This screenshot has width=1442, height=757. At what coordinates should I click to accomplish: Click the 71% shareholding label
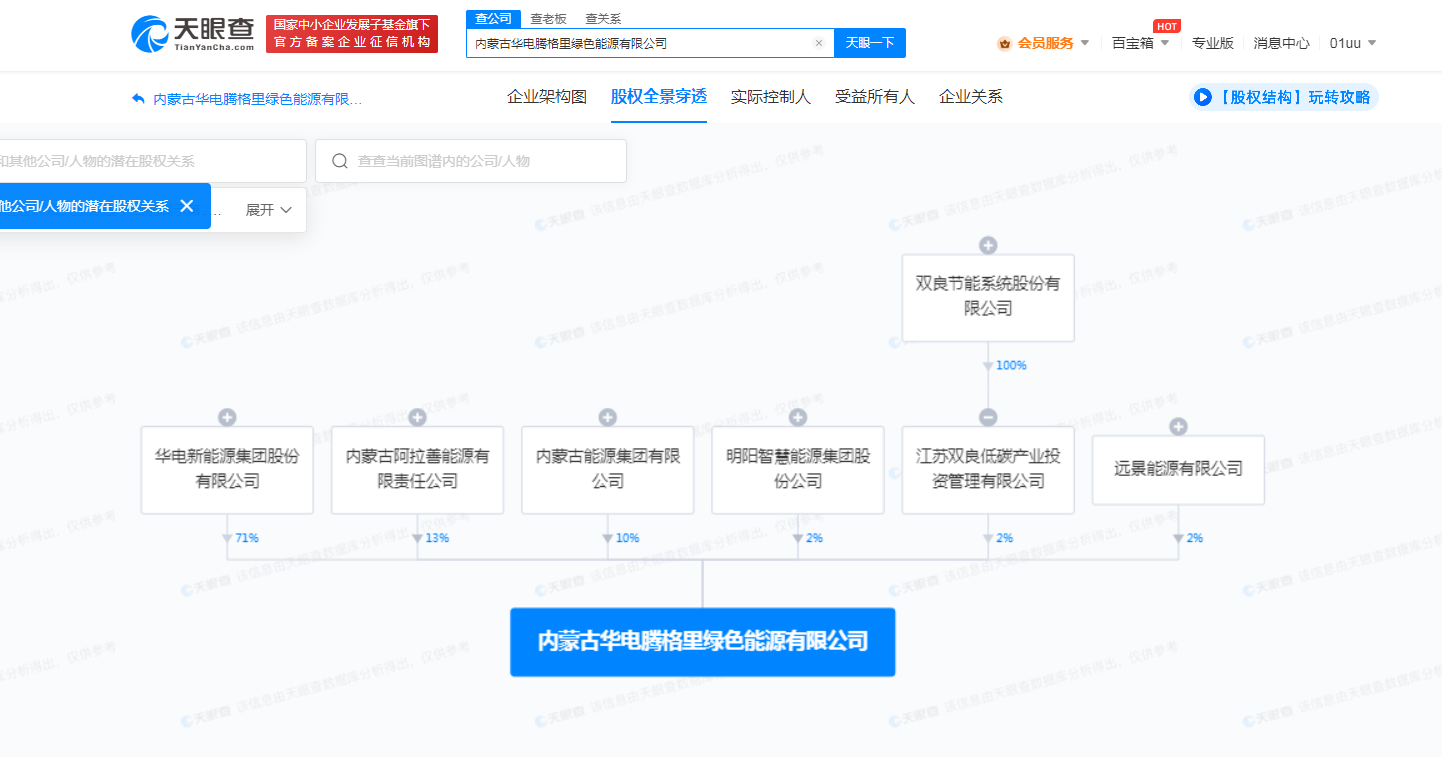click(x=248, y=538)
